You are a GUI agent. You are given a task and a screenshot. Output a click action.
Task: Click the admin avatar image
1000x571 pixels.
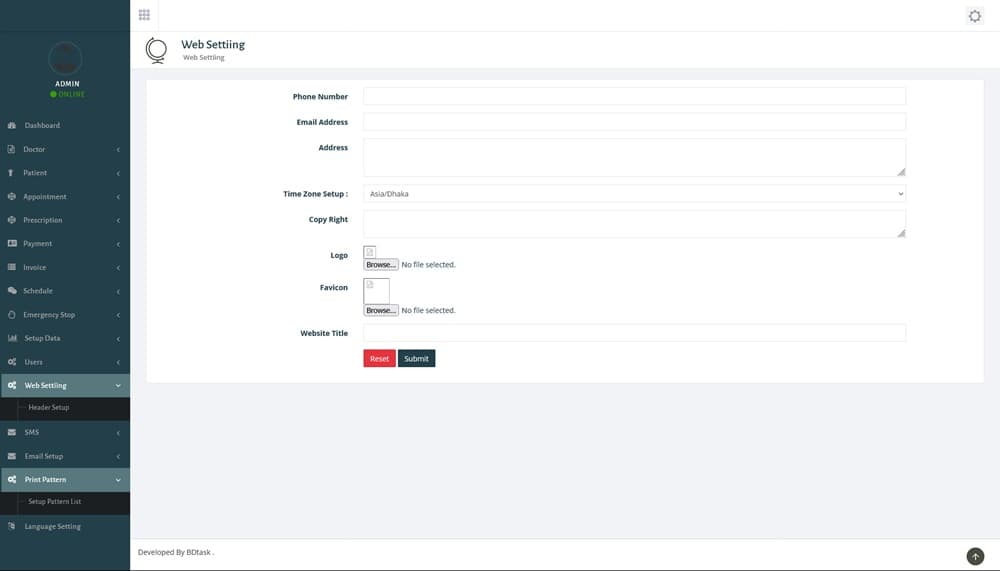(65, 57)
